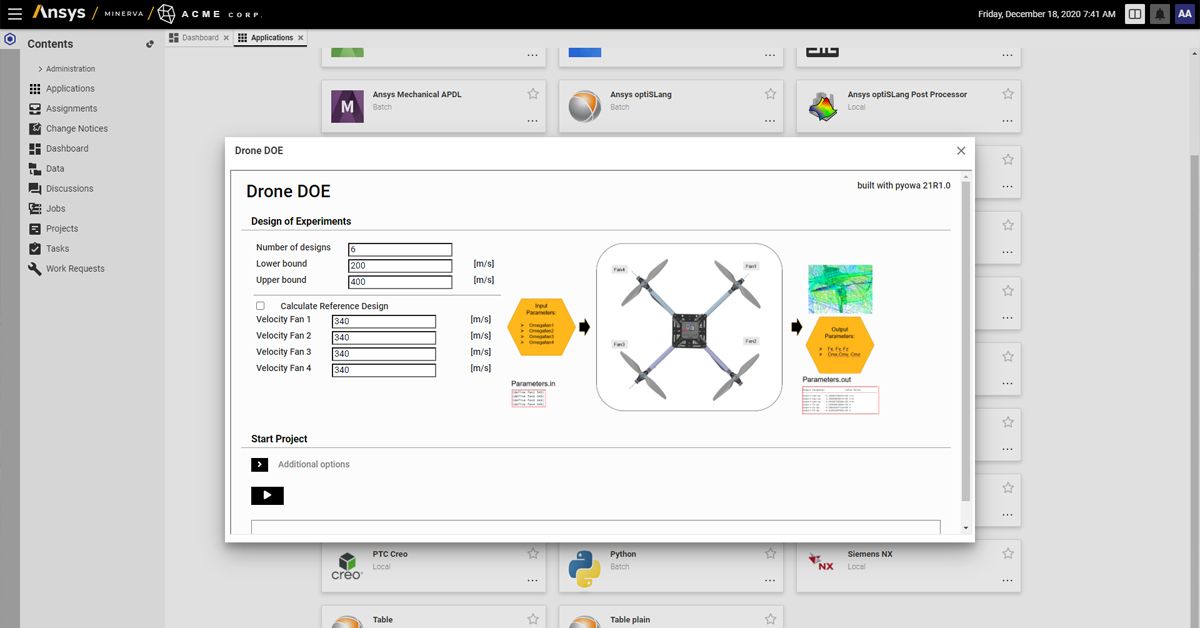This screenshot has height=628, width=1200.
Task: Click the Velocity Fan 3 field
Action: point(384,354)
